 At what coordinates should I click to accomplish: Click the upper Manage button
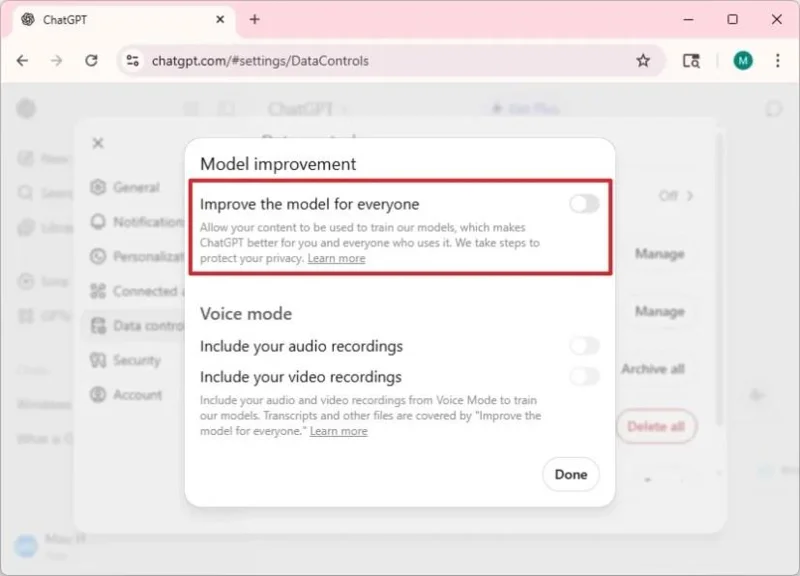(659, 254)
